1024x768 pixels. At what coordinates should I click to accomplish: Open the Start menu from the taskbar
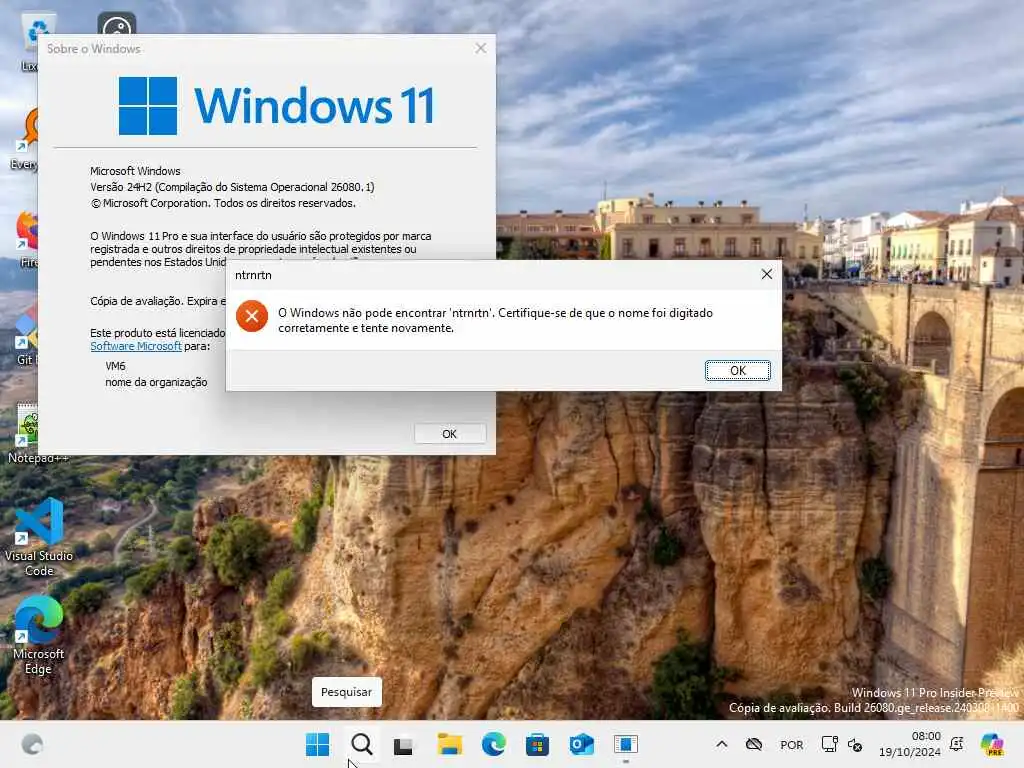[317, 744]
